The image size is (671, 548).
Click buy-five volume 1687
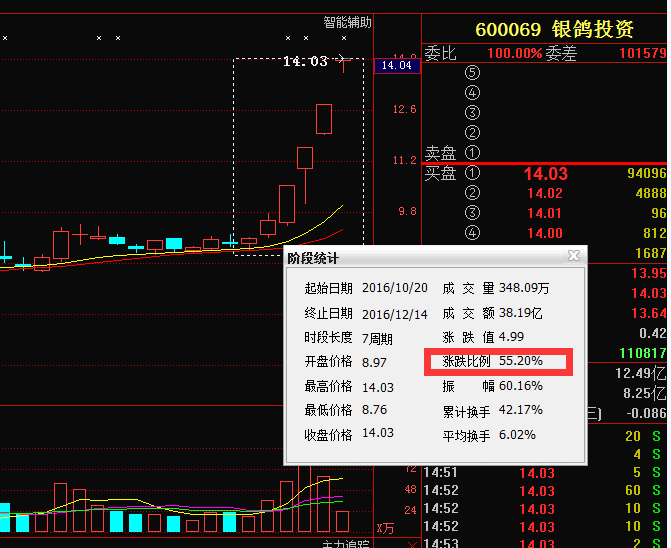pos(651,253)
